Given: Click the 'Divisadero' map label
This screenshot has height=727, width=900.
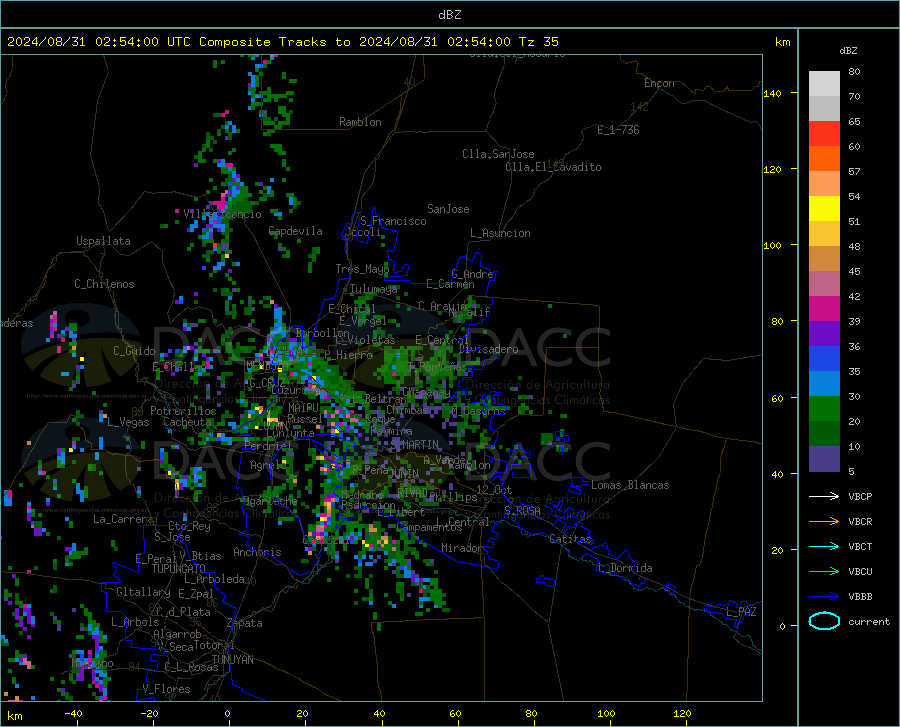Looking at the screenshot, I should (x=488, y=349).
